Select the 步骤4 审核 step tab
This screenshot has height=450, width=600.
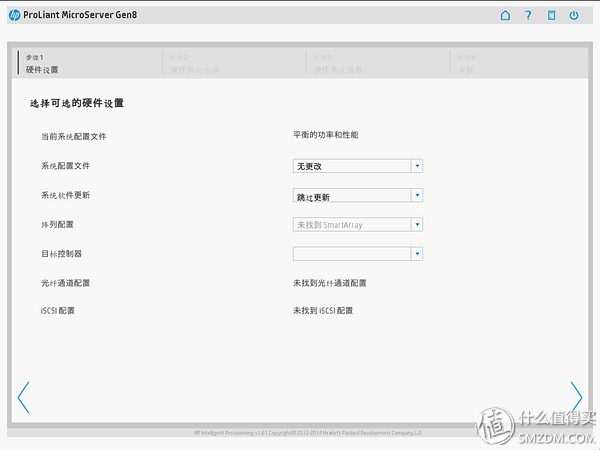518,64
